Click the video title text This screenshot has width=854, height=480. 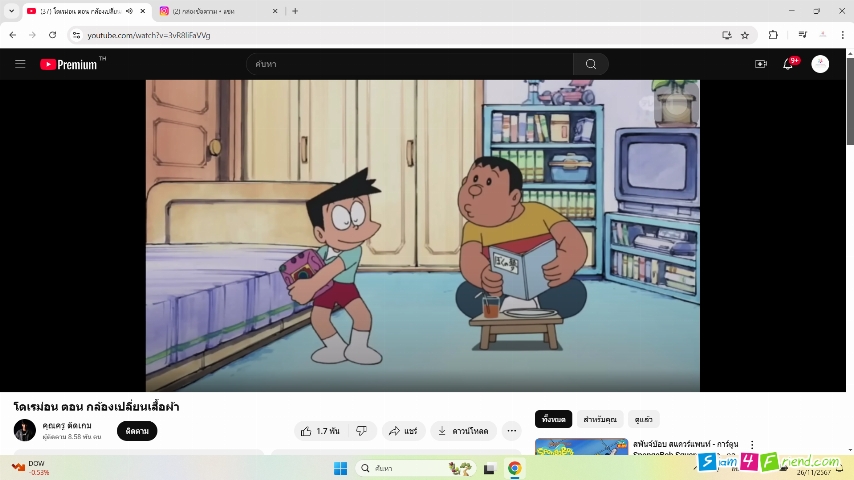[96, 406]
